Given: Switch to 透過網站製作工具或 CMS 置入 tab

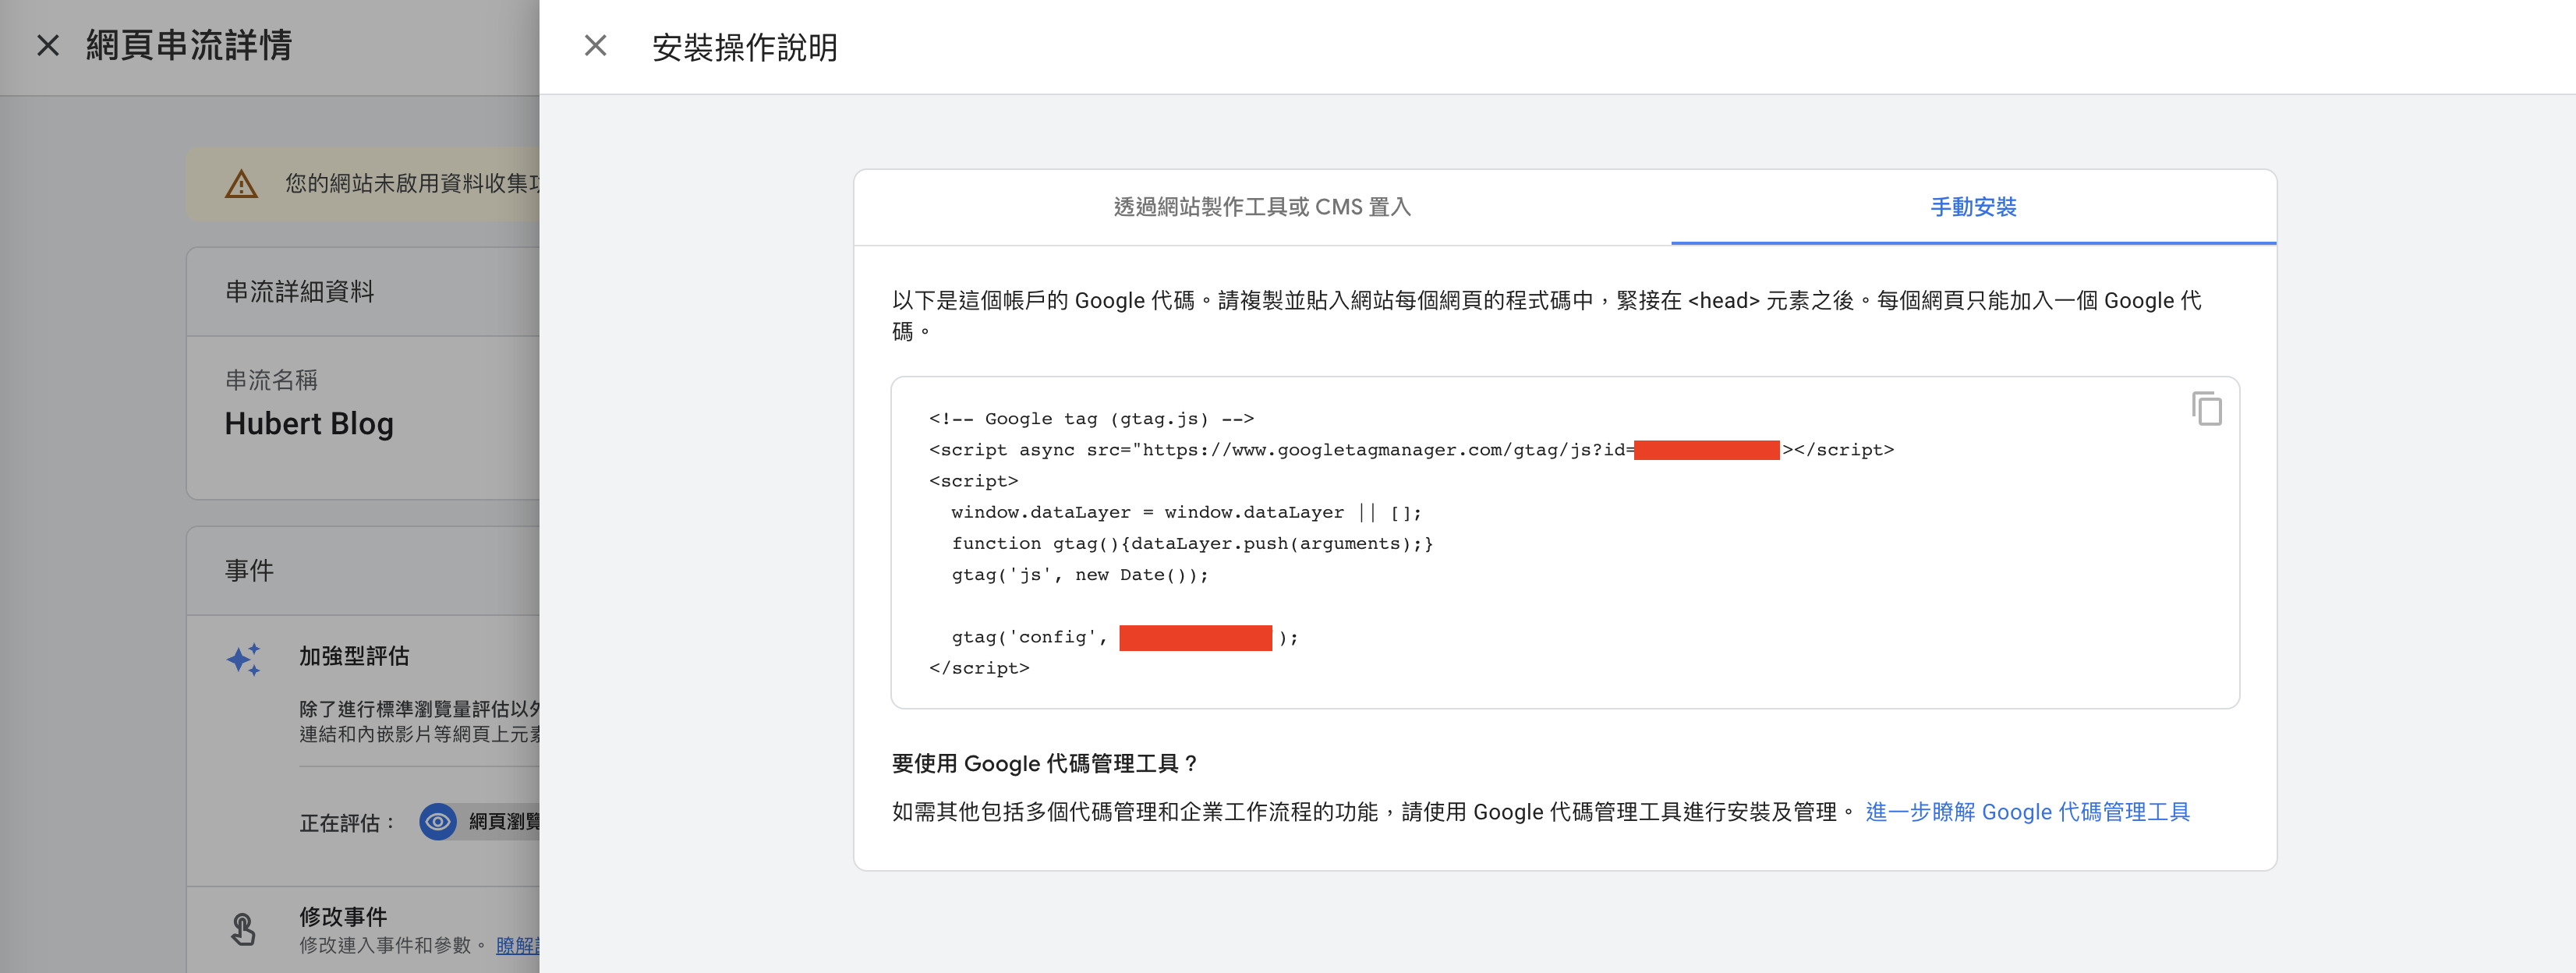Looking at the screenshot, I should coord(1262,207).
